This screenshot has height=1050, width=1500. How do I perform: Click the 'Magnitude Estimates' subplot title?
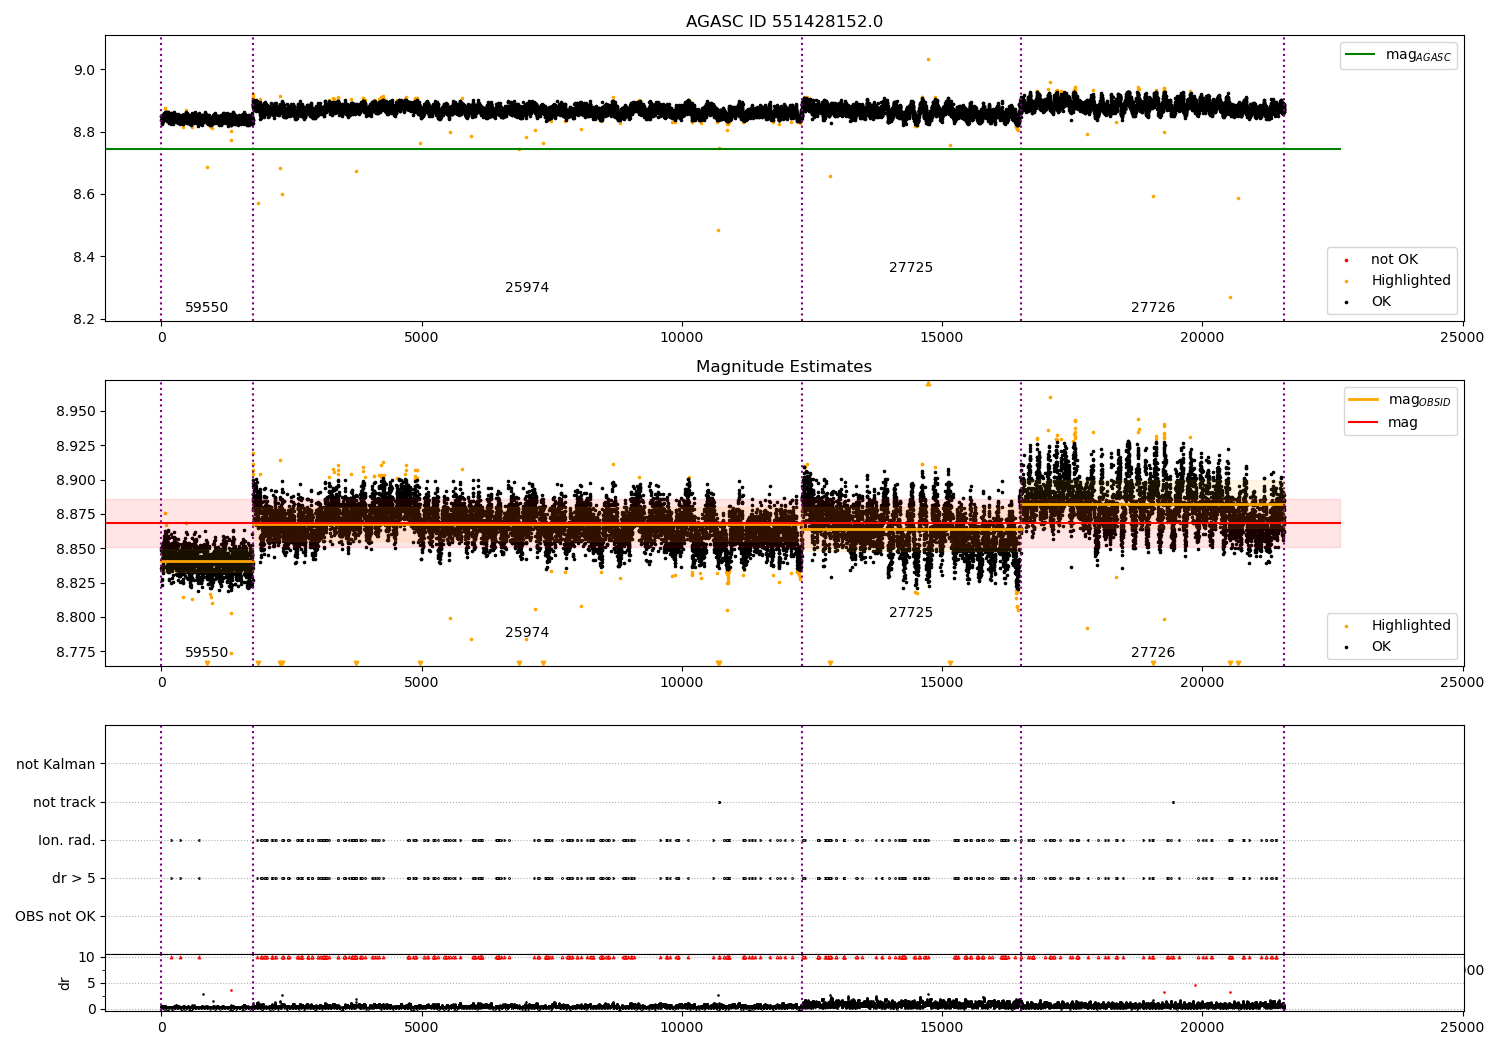[784, 367]
